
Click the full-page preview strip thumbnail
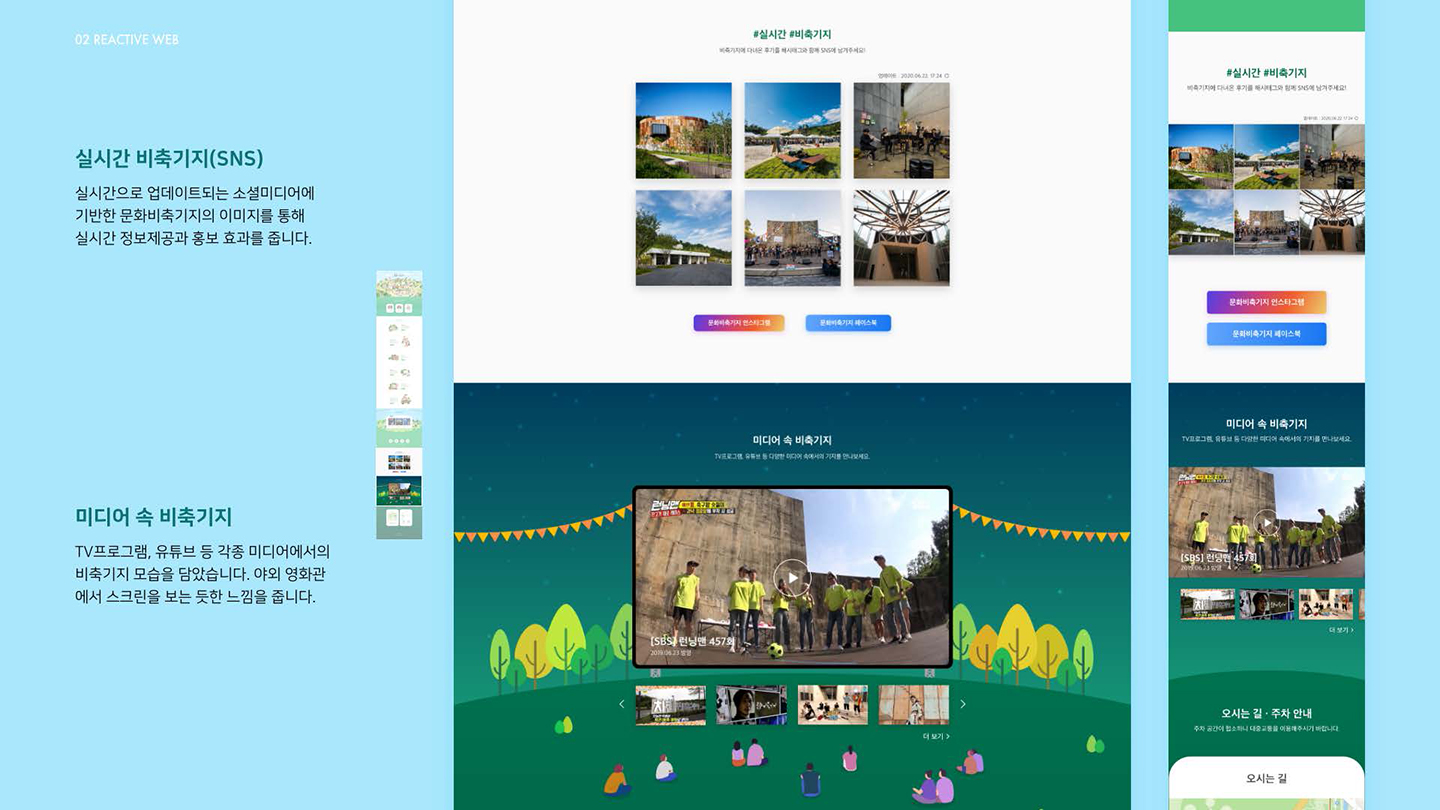tap(399, 404)
